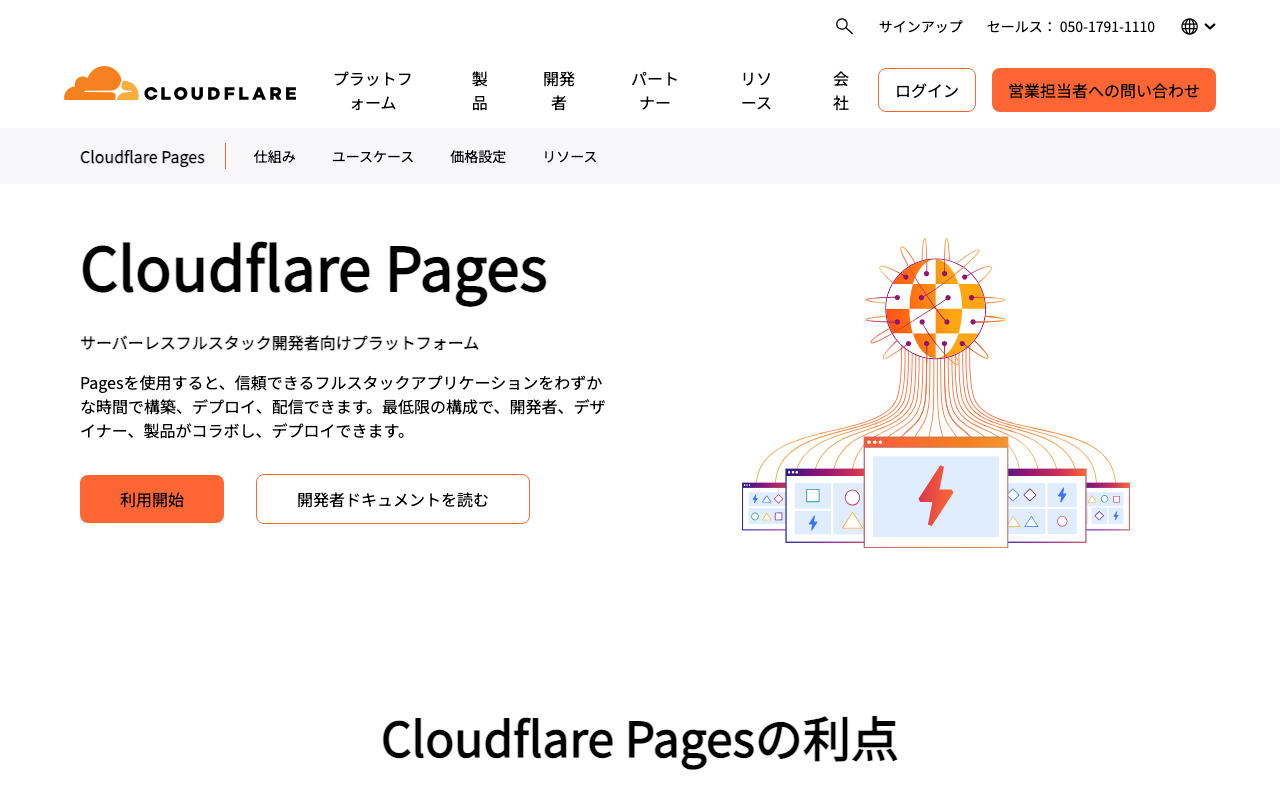Image resolution: width=1280 pixels, height=800 pixels.
Task: View the 価格設定 page
Action: pos(478,156)
